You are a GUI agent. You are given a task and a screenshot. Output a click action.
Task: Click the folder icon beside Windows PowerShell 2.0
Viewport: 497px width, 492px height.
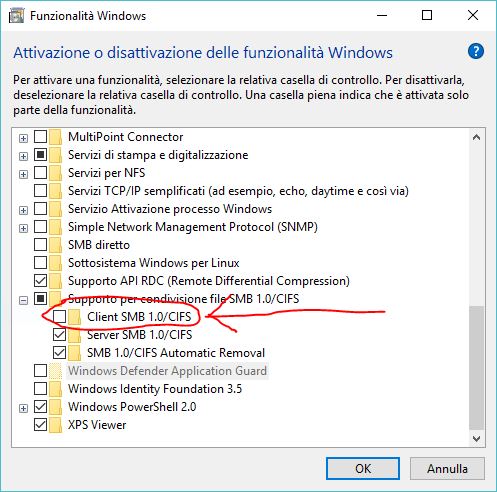[x=55, y=407]
